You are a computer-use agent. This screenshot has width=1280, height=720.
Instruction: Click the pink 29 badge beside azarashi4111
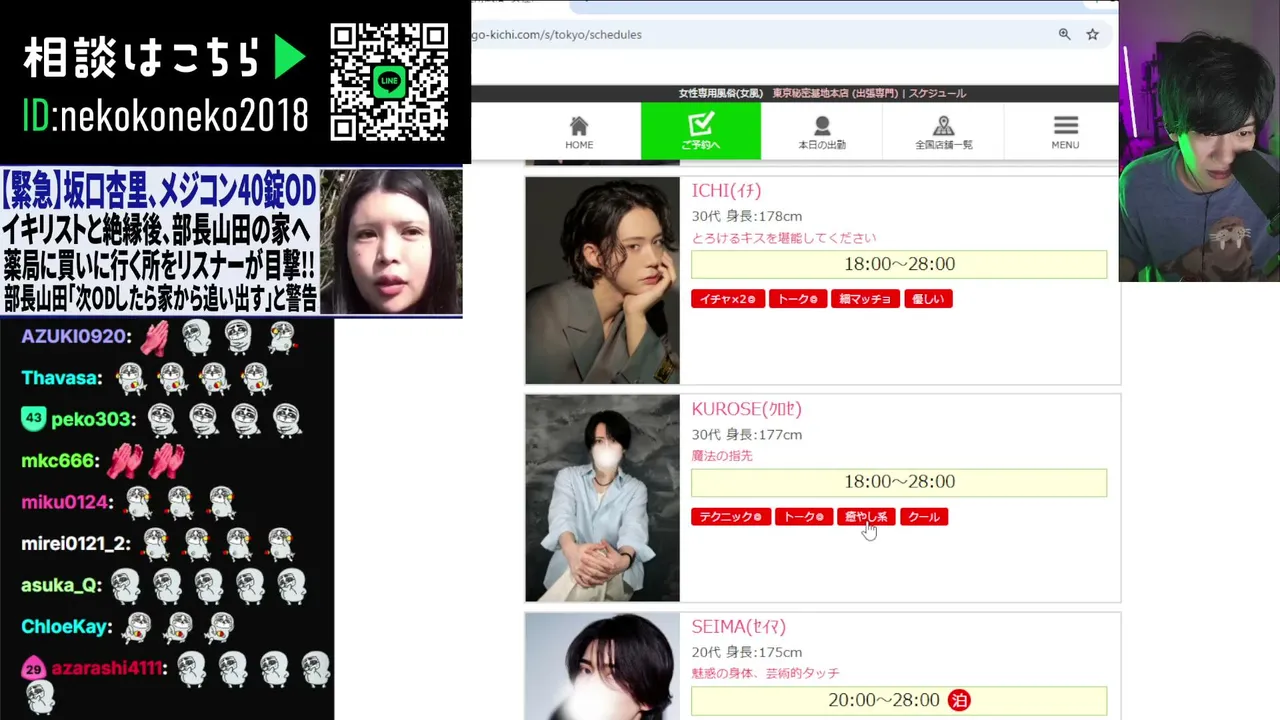click(34, 669)
